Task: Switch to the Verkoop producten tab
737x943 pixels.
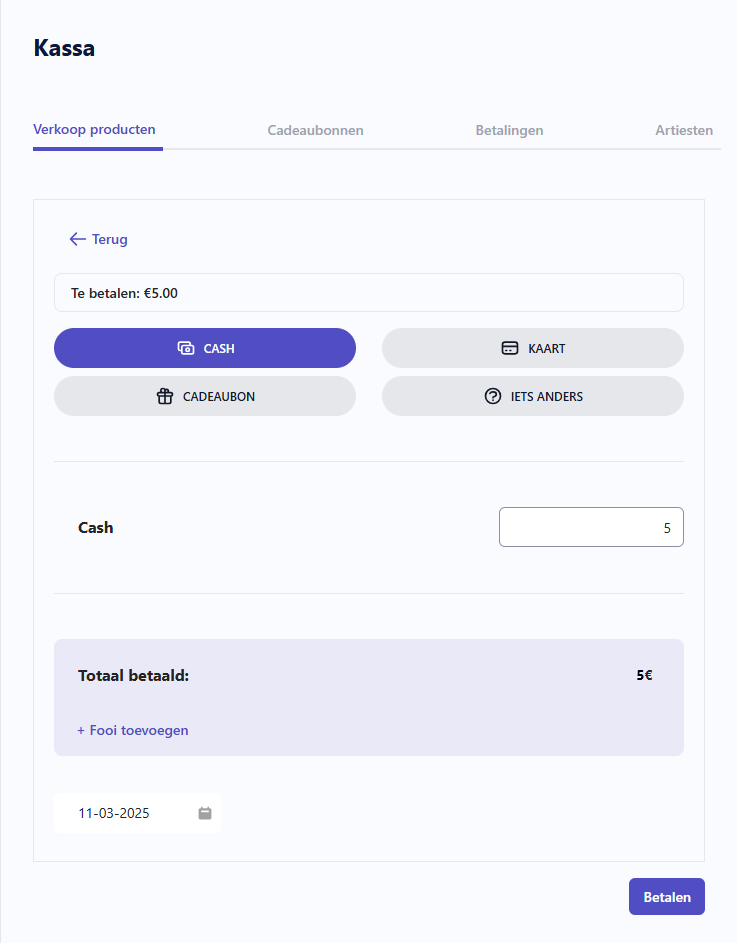Action: [97, 130]
